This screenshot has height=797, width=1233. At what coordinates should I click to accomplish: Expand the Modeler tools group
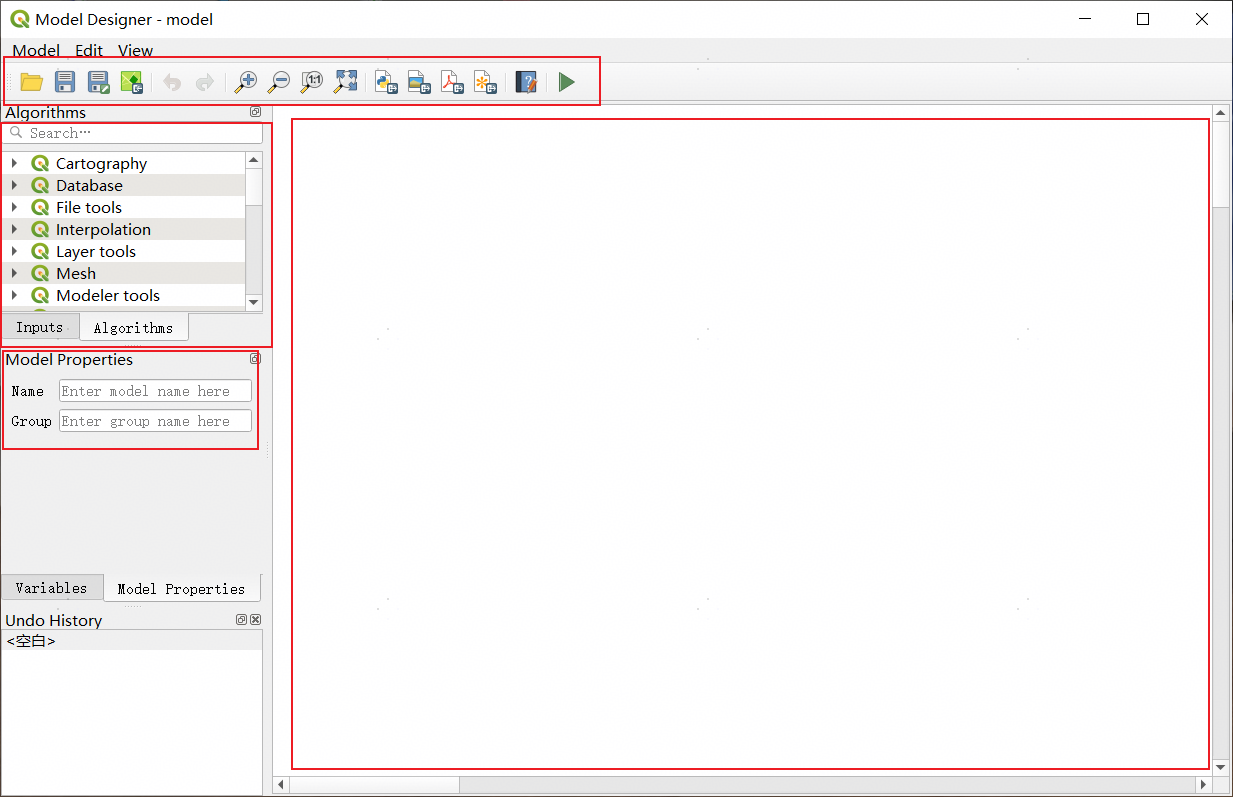14,295
